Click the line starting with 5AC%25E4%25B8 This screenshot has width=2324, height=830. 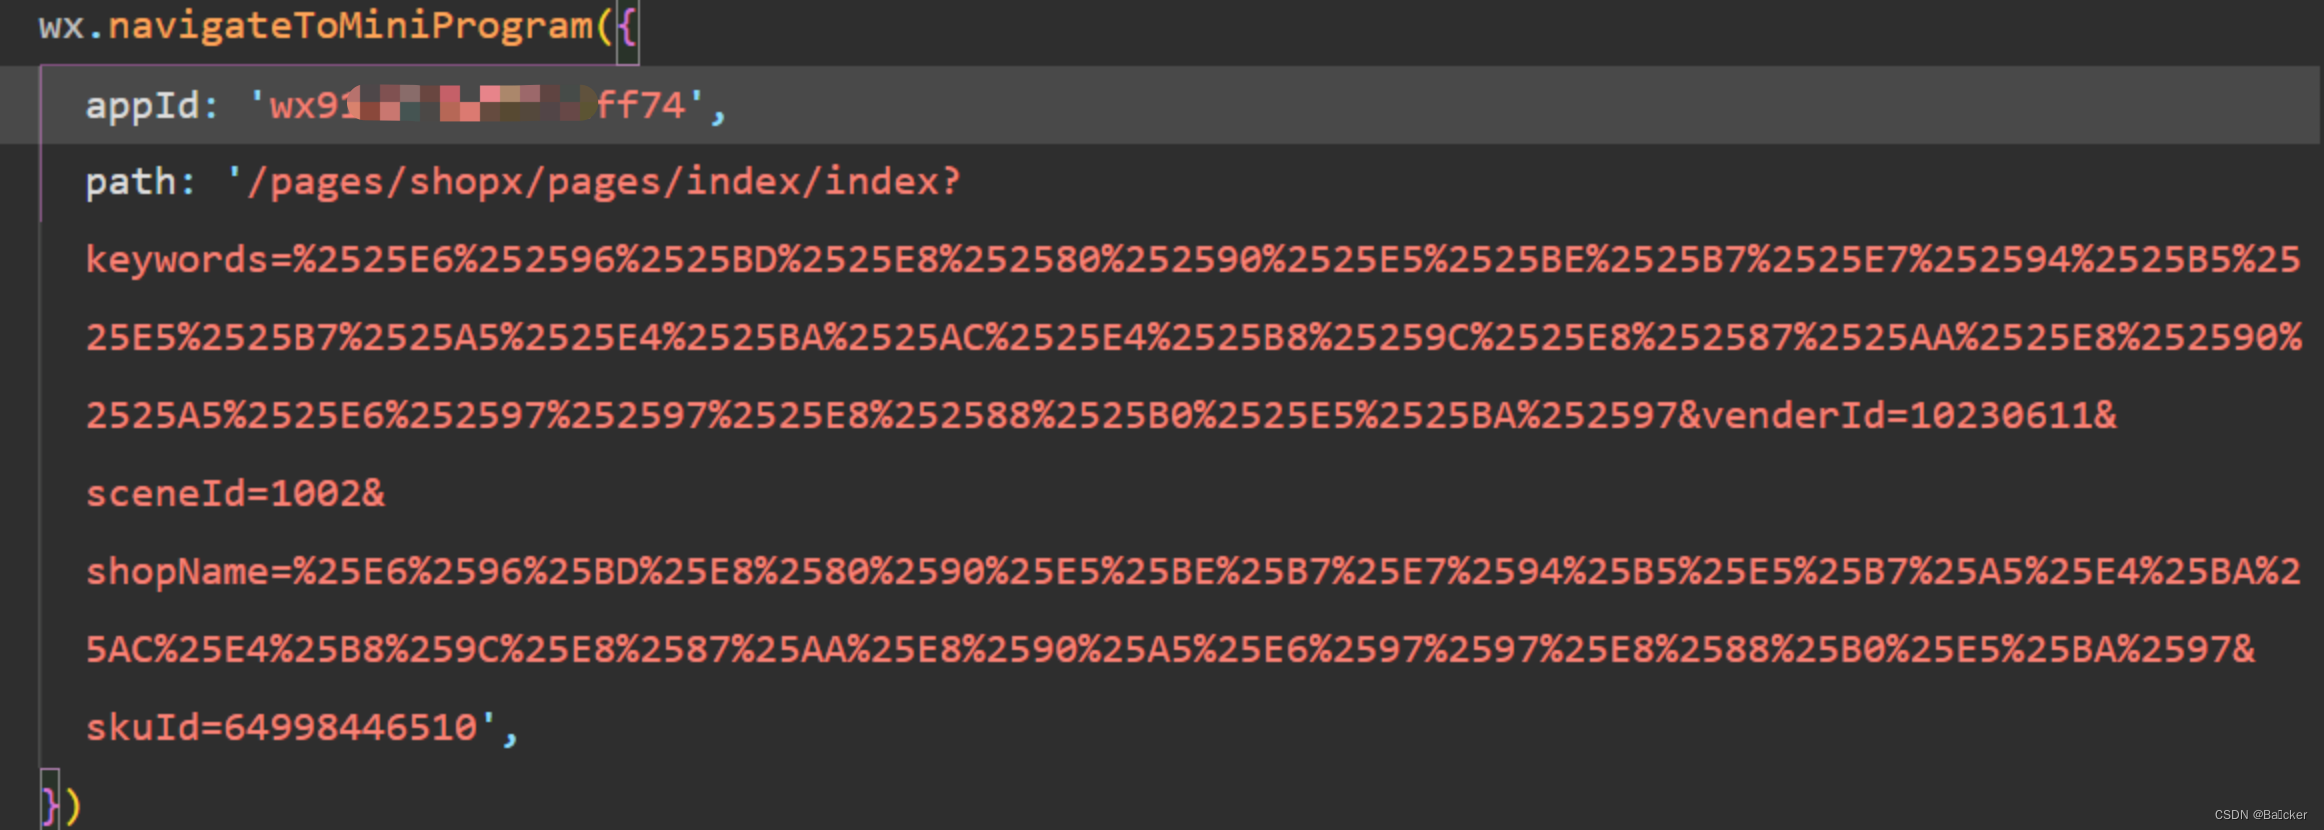1170,650
